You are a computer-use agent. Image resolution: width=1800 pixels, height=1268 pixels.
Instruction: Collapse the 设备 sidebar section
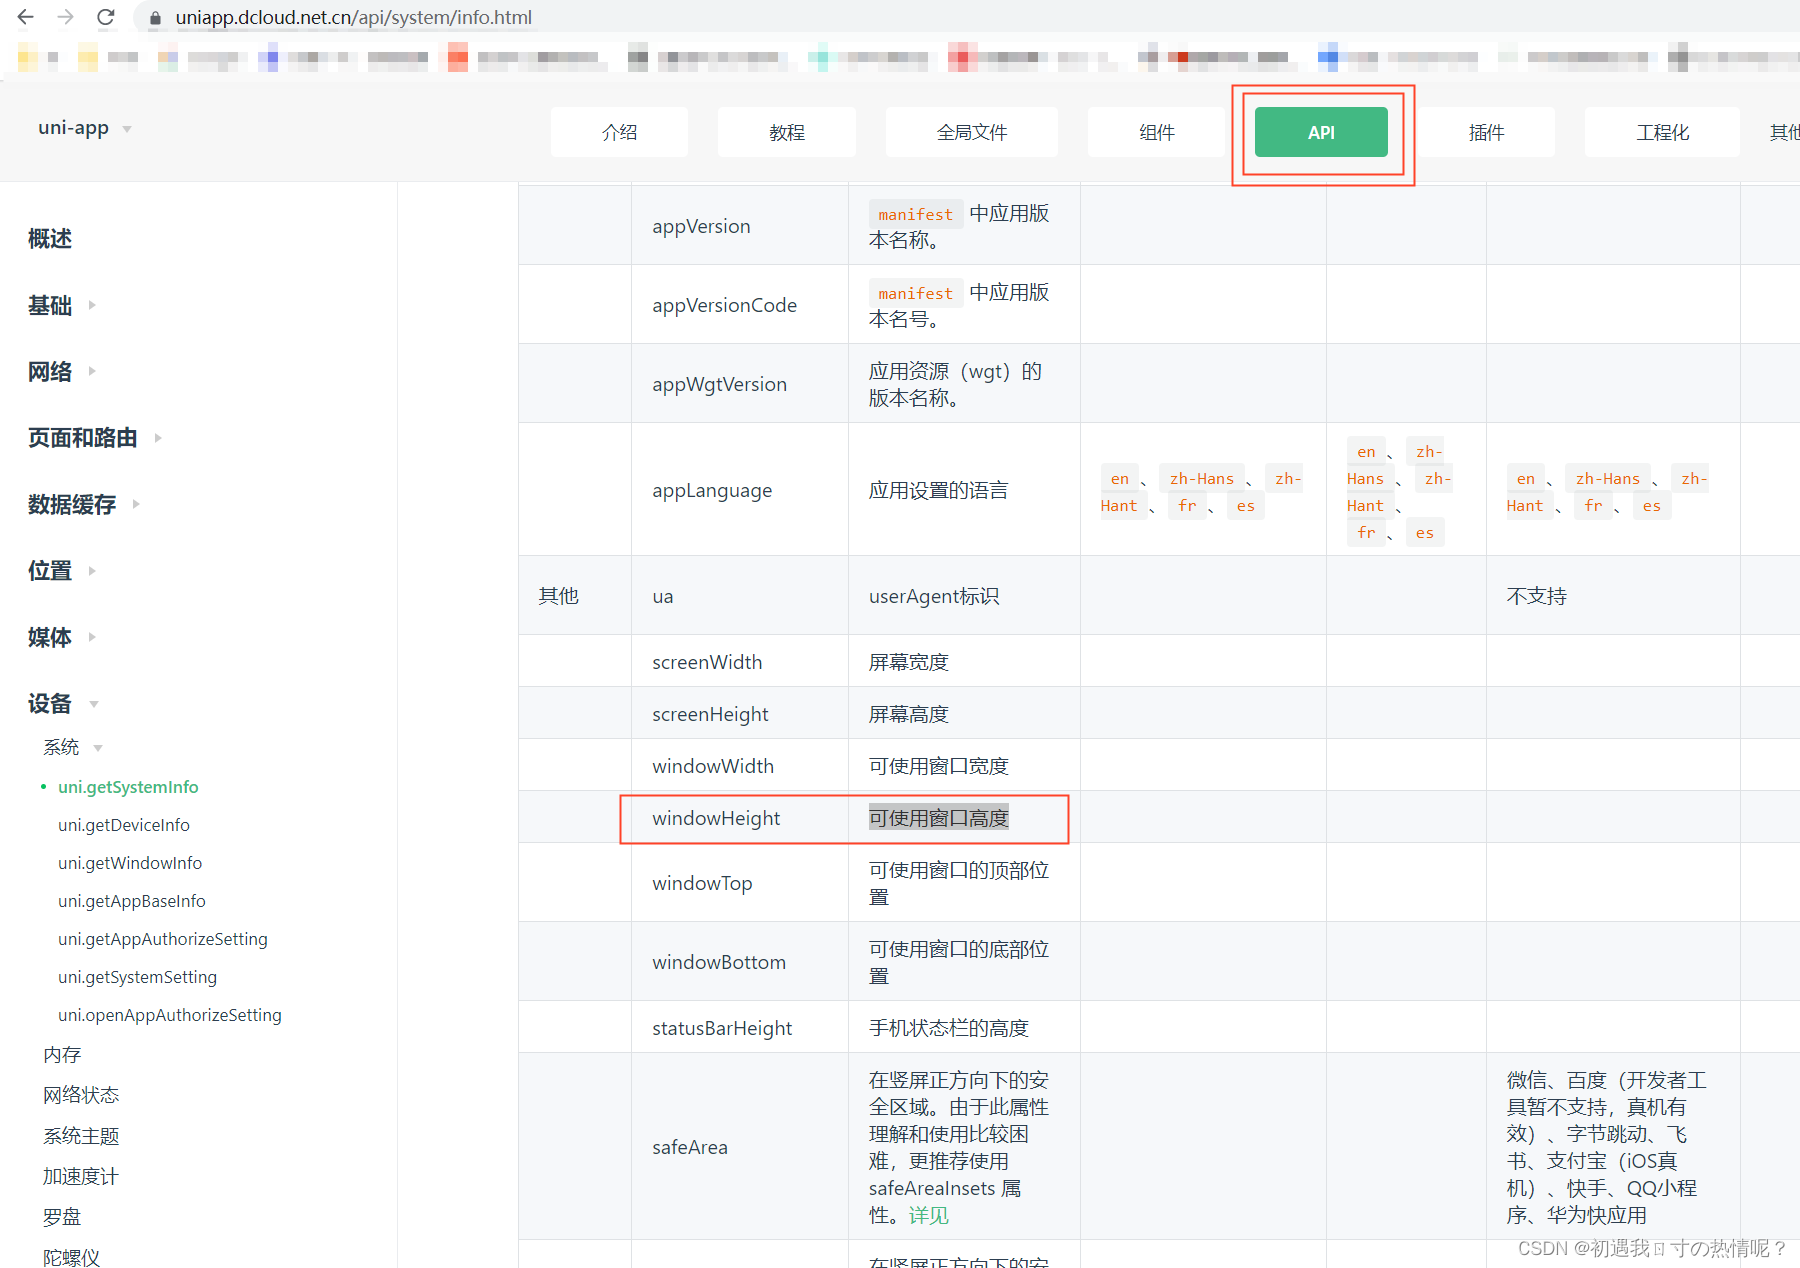[x=63, y=704]
